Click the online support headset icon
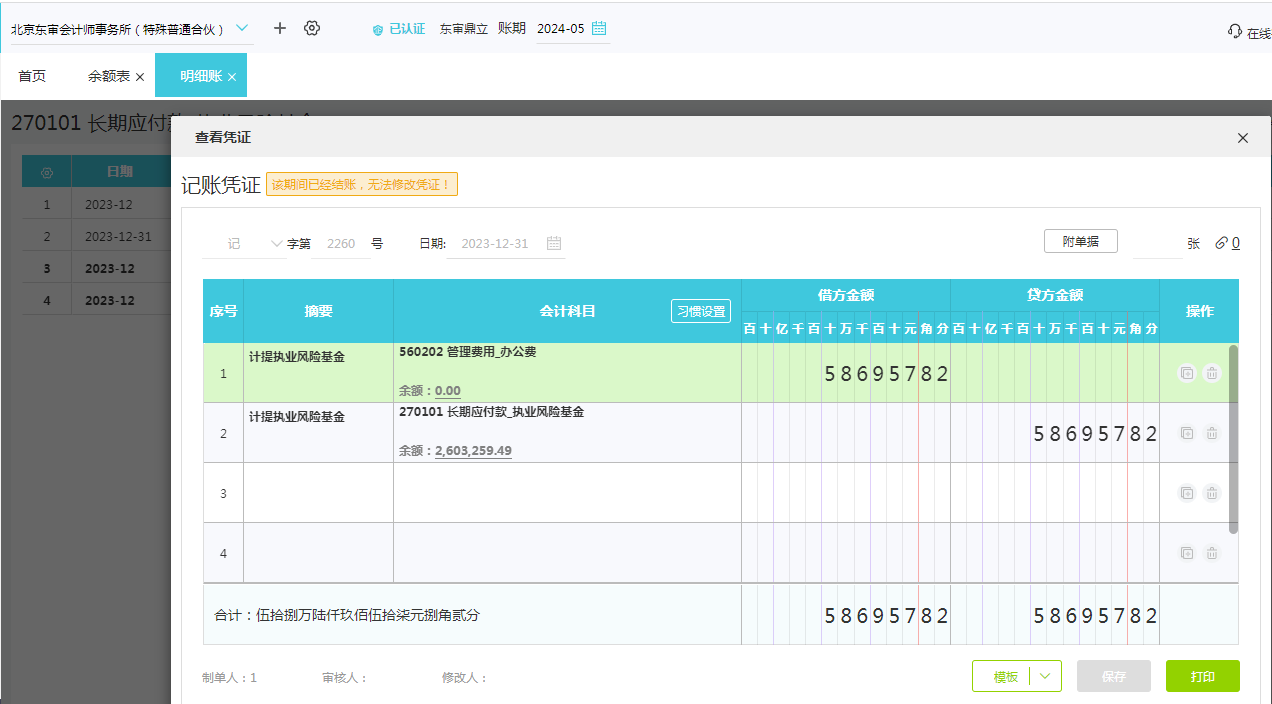The image size is (1272, 704). pos(1235,32)
